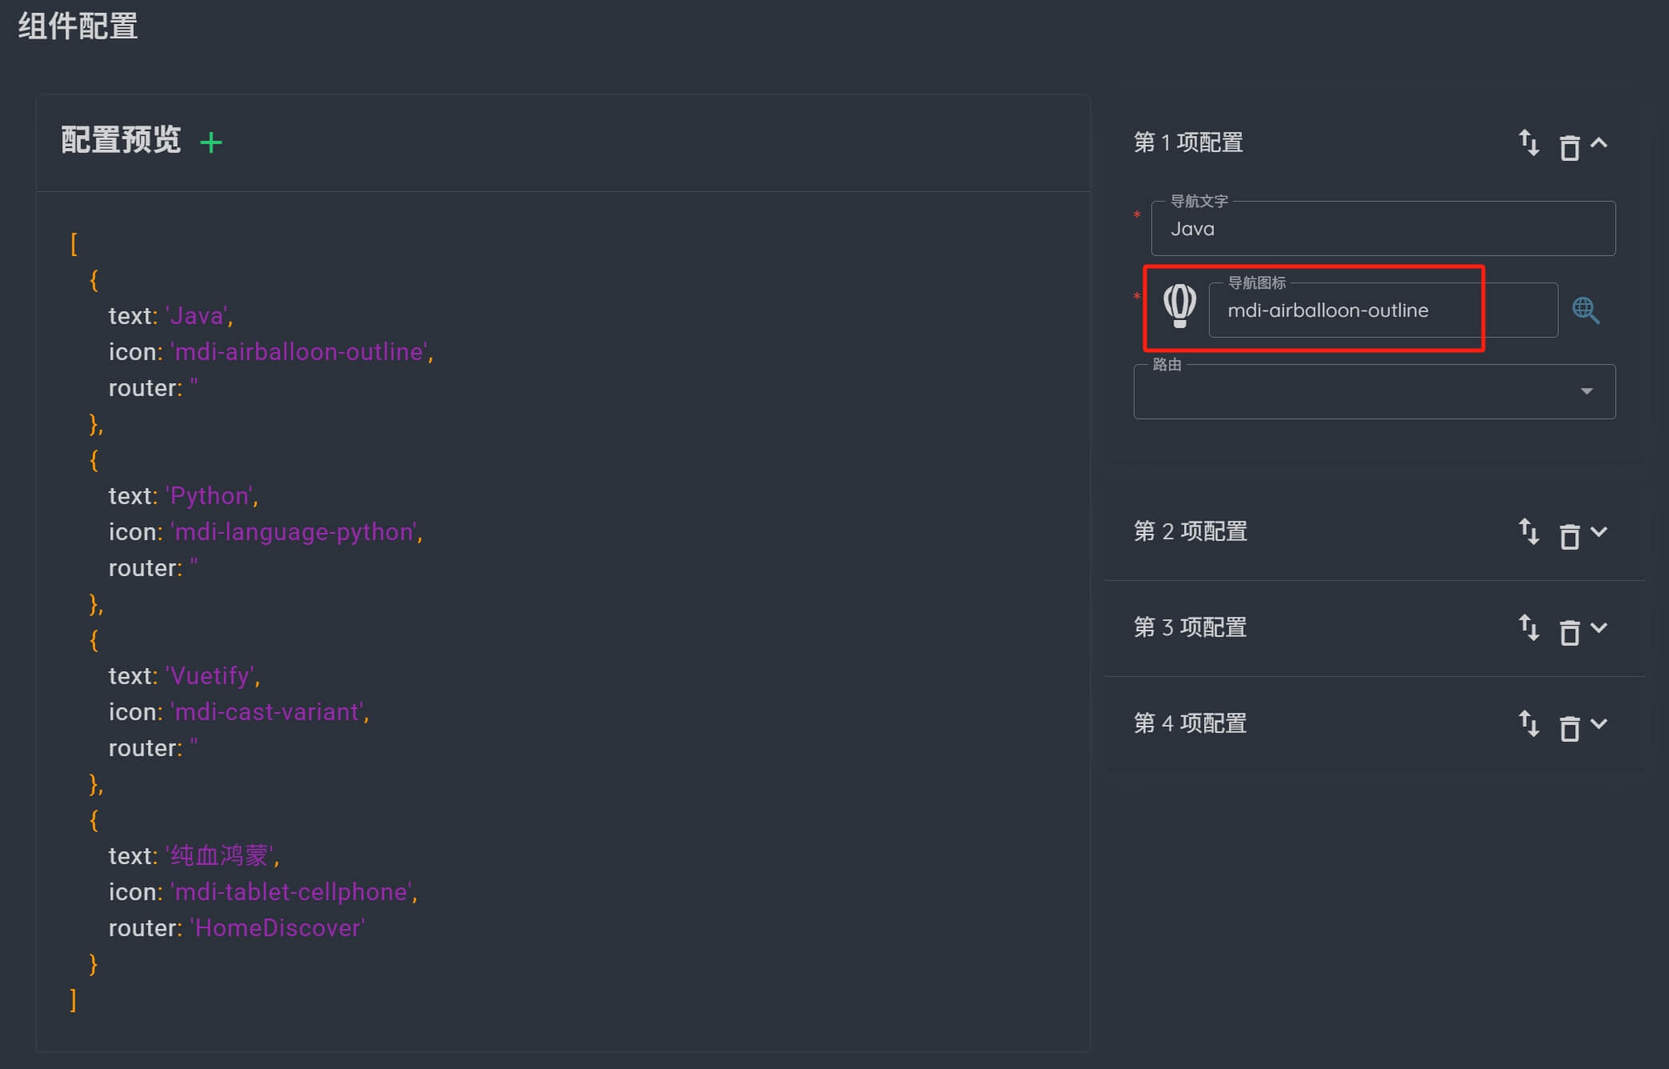1669x1069 pixels.
Task: Click the 第 4 项配置 panel title
Action: (1190, 724)
